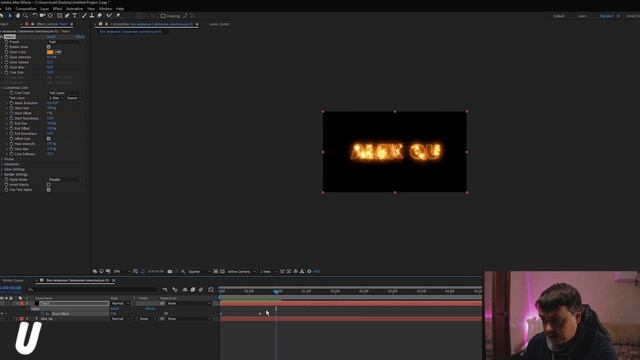Image resolution: width=640 pixels, height=360 pixels.
Task: Switch to the Standard workspace
Action: 606,16
